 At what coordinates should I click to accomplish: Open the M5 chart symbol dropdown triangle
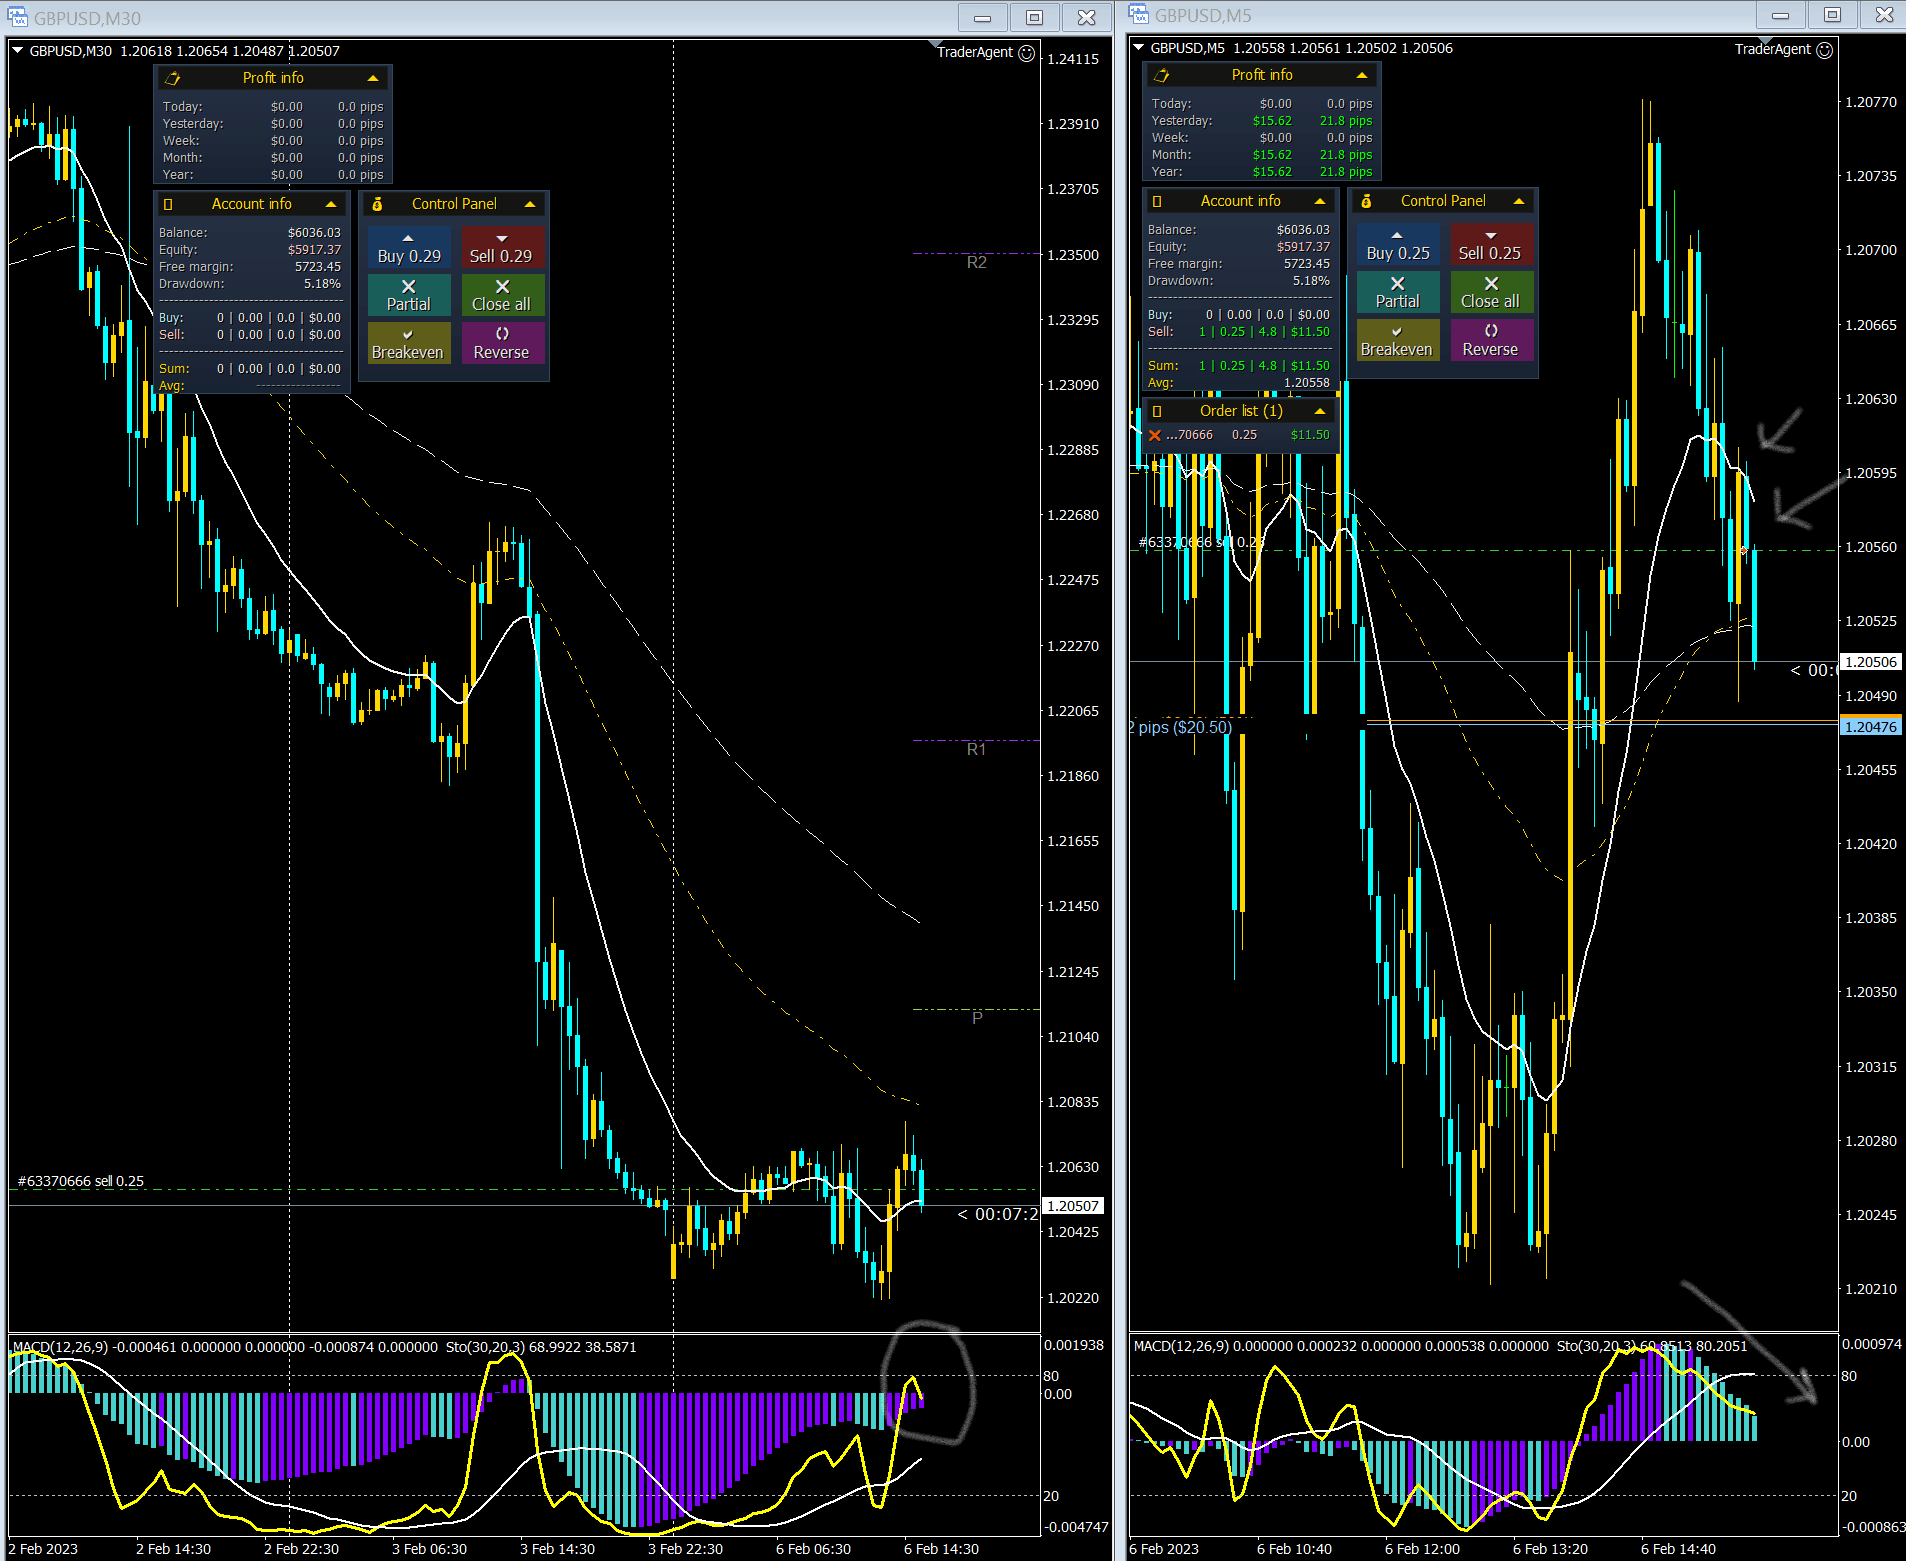pyautogui.click(x=1138, y=47)
